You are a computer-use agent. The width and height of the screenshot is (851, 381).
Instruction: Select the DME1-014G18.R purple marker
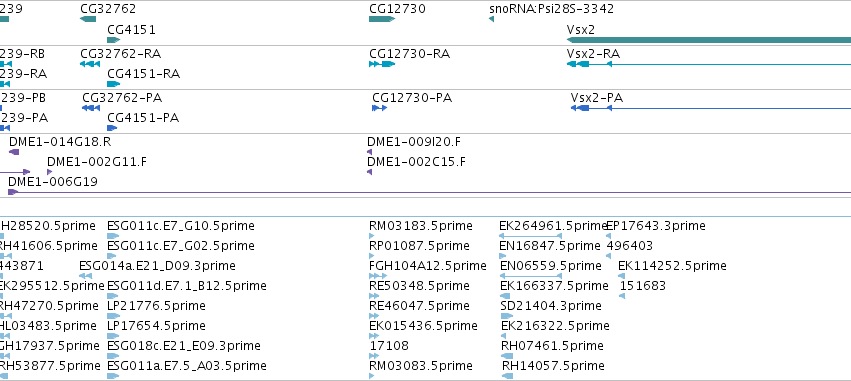click(14, 152)
